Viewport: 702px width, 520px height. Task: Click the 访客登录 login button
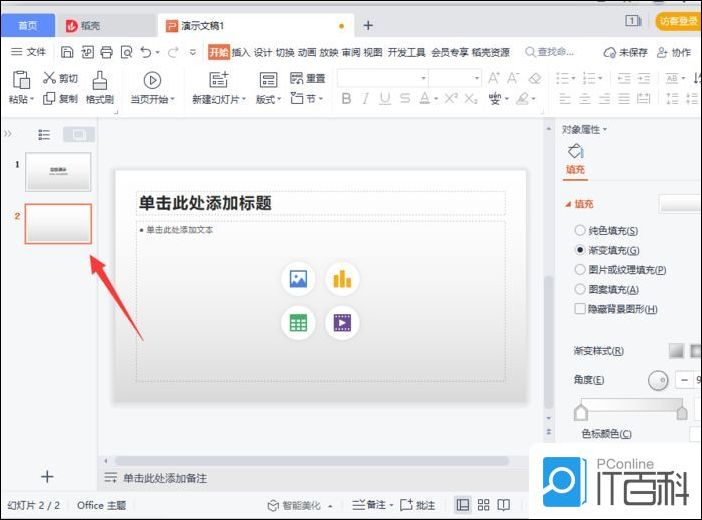(678, 21)
